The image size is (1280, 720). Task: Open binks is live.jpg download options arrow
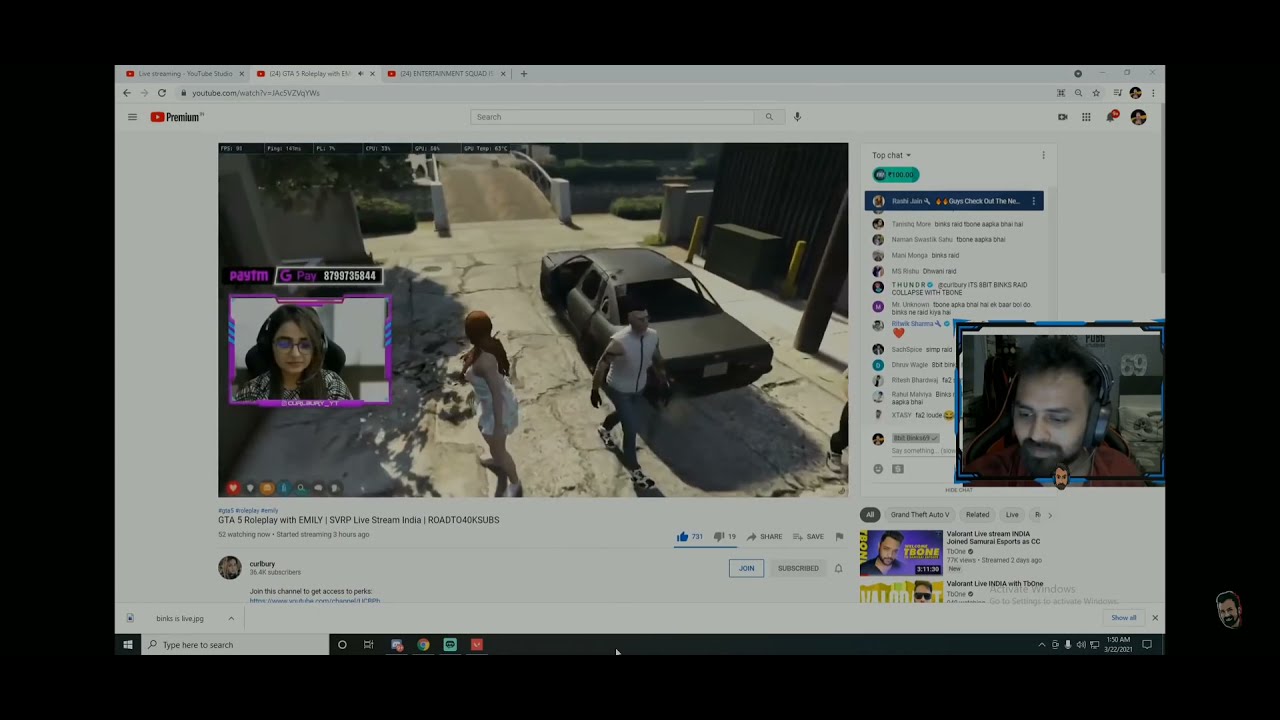pos(231,618)
